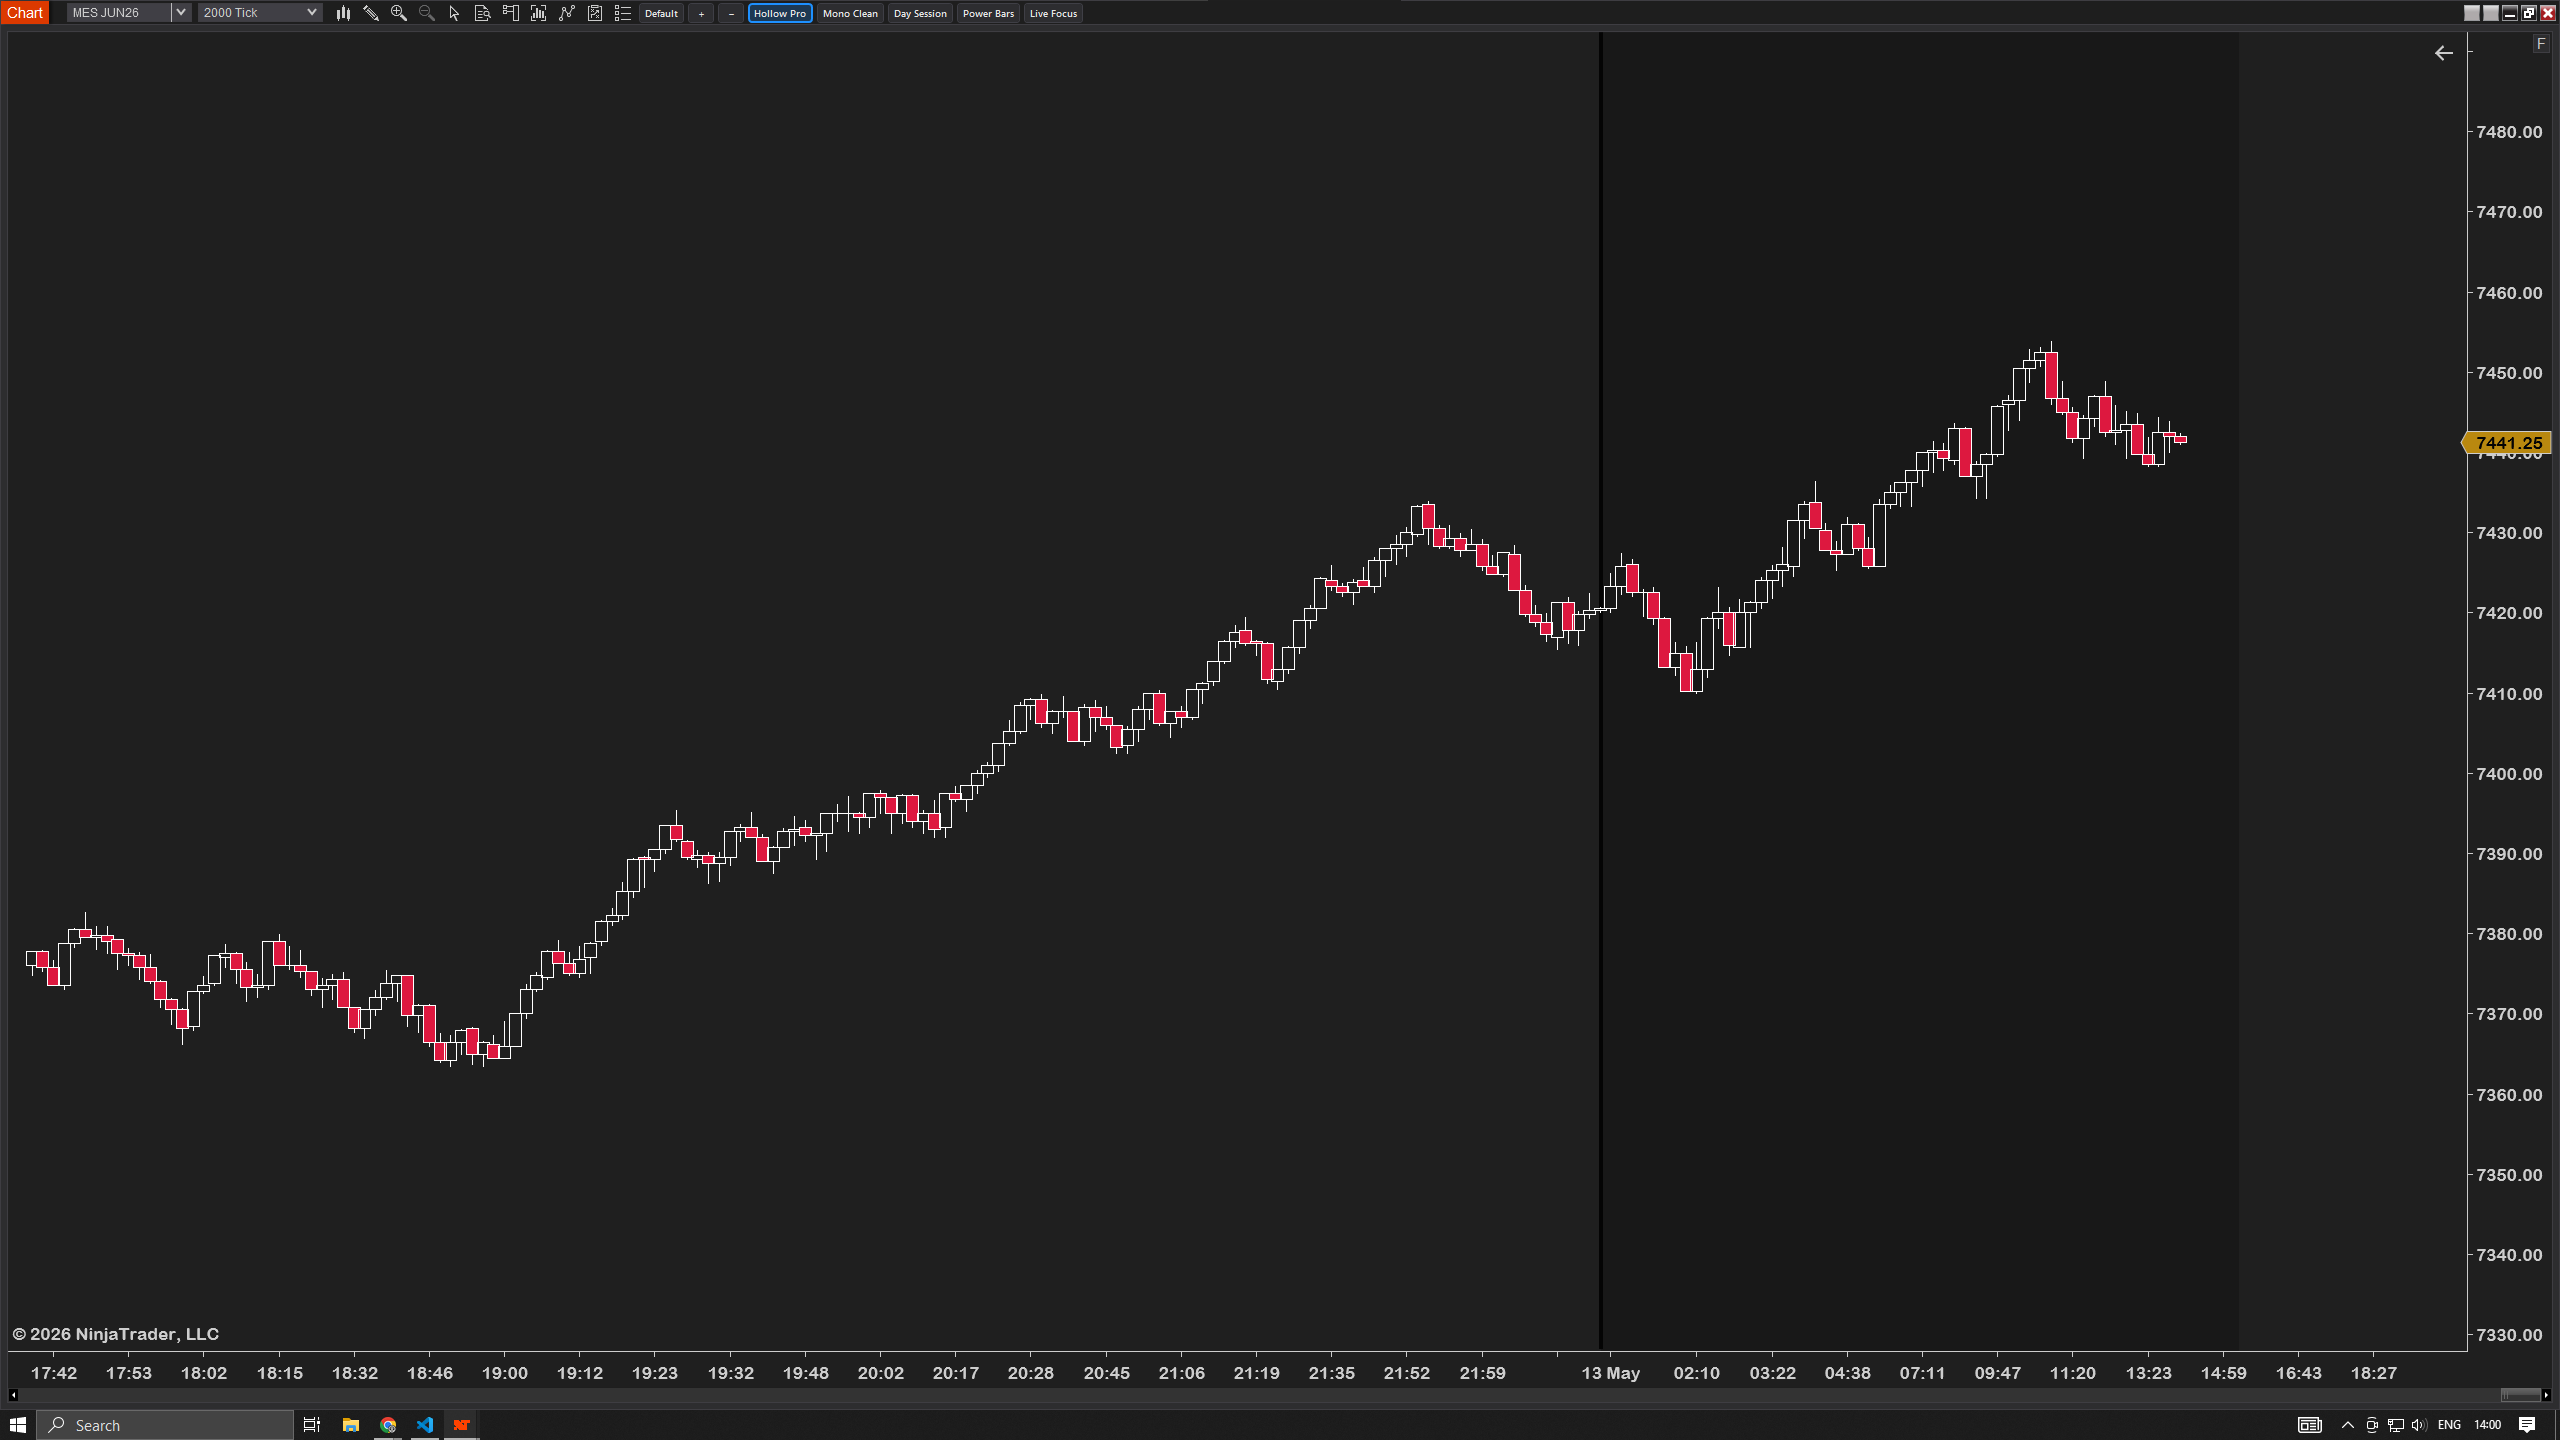This screenshot has height=1440, width=2560.
Task: Click the 19:00 time axis label
Action: click(504, 1373)
